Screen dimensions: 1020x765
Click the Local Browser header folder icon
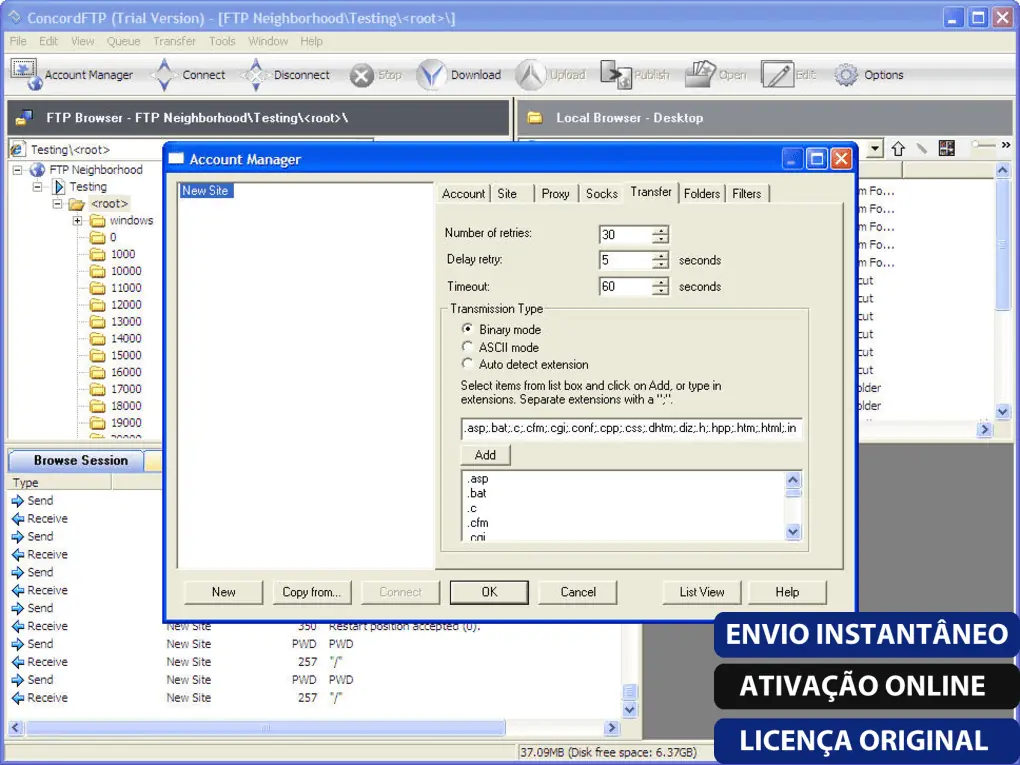coord(535,118)
